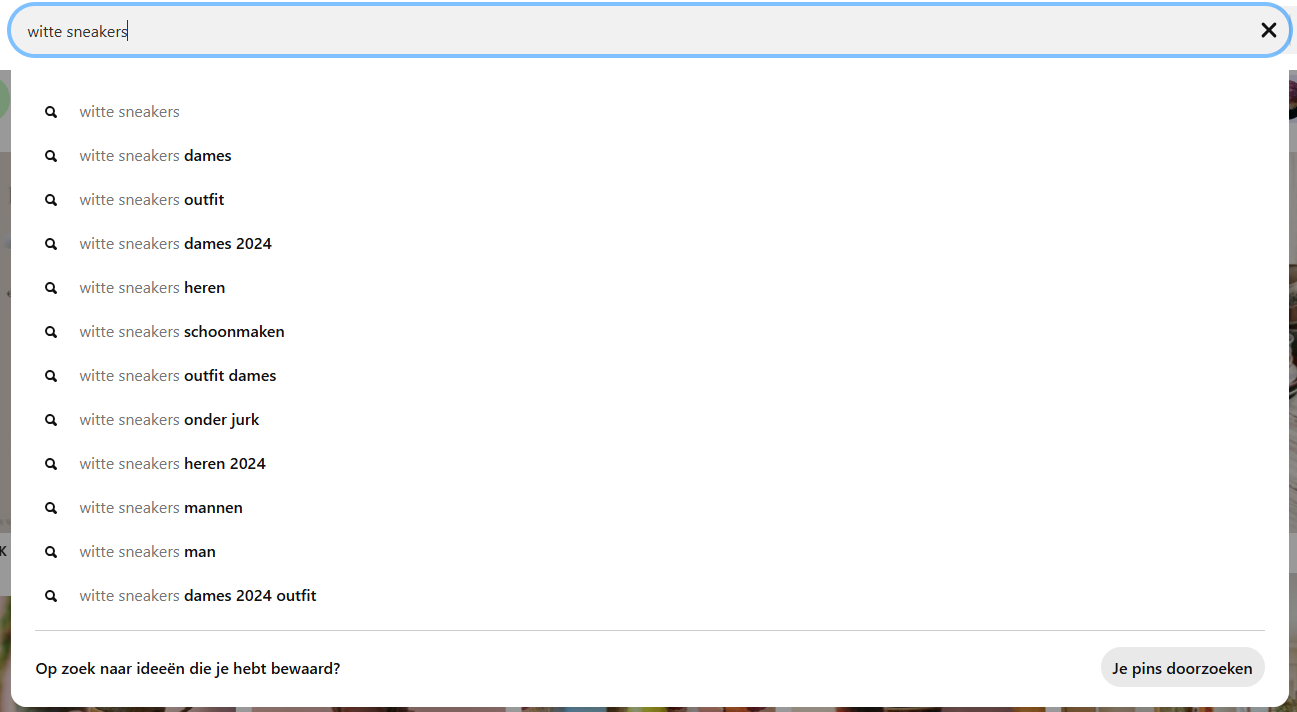Screen dimensions: 1297x712
Task: Pick 'witte sneakers dames 2024 outfit' suggestion
Action: tap(198, 596)
